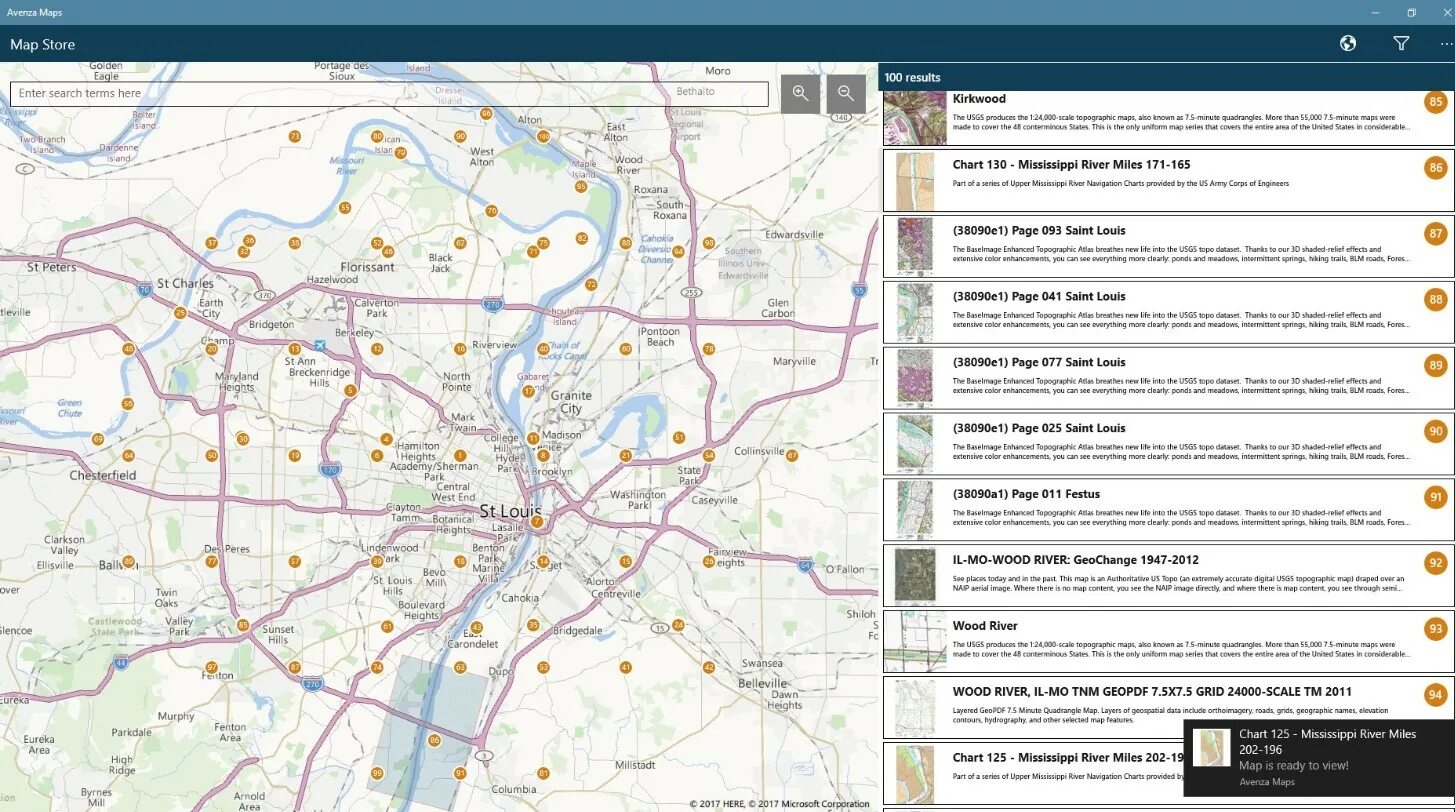Click into the search terms field
The width and height of the screenshot is (1455, 812).
click(x=389, y=94)
